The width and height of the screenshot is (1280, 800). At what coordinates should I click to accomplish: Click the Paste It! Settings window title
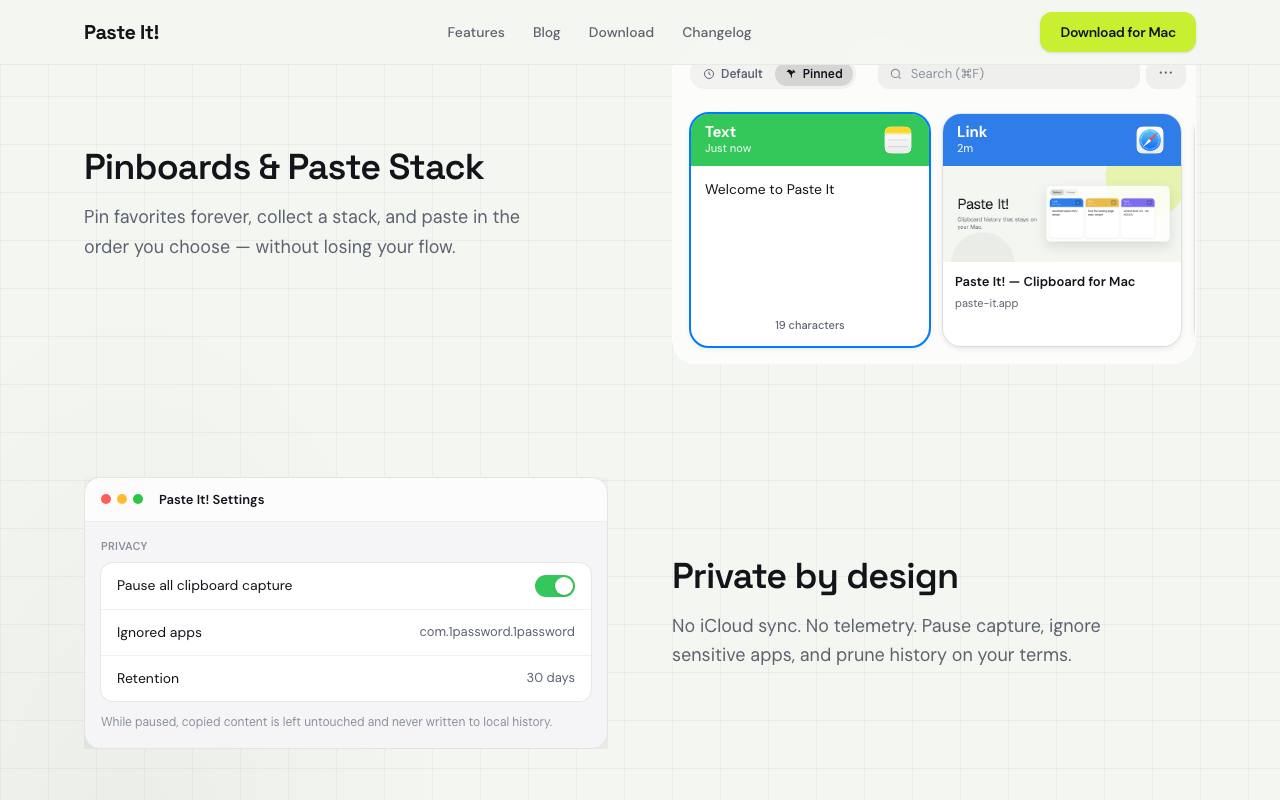pyautogui.click(x=212, y=499)
